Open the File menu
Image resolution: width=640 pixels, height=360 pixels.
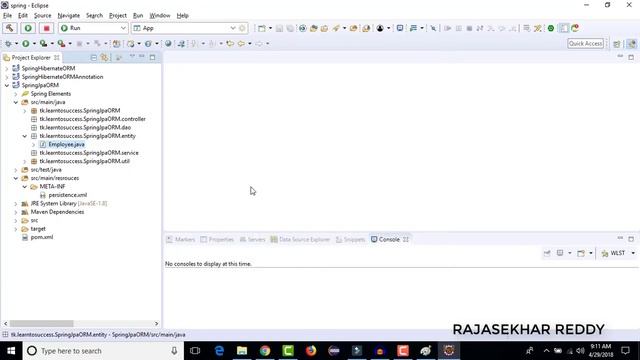coord(7,16)
